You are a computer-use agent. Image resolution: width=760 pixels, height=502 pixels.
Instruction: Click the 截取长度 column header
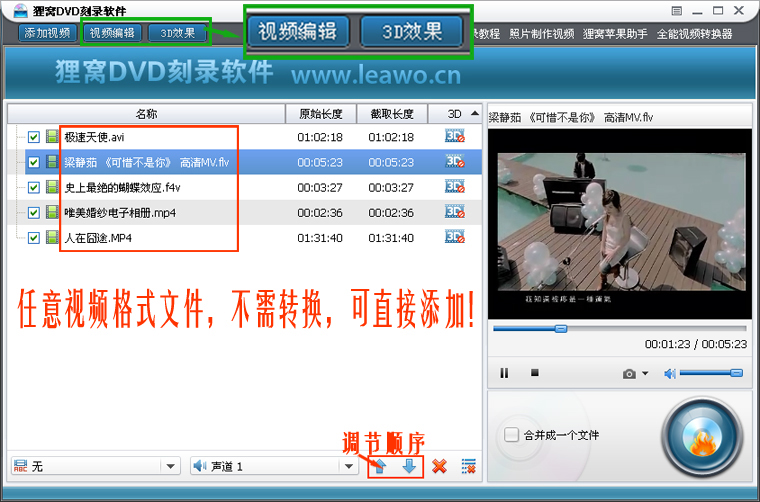point(392,114)
